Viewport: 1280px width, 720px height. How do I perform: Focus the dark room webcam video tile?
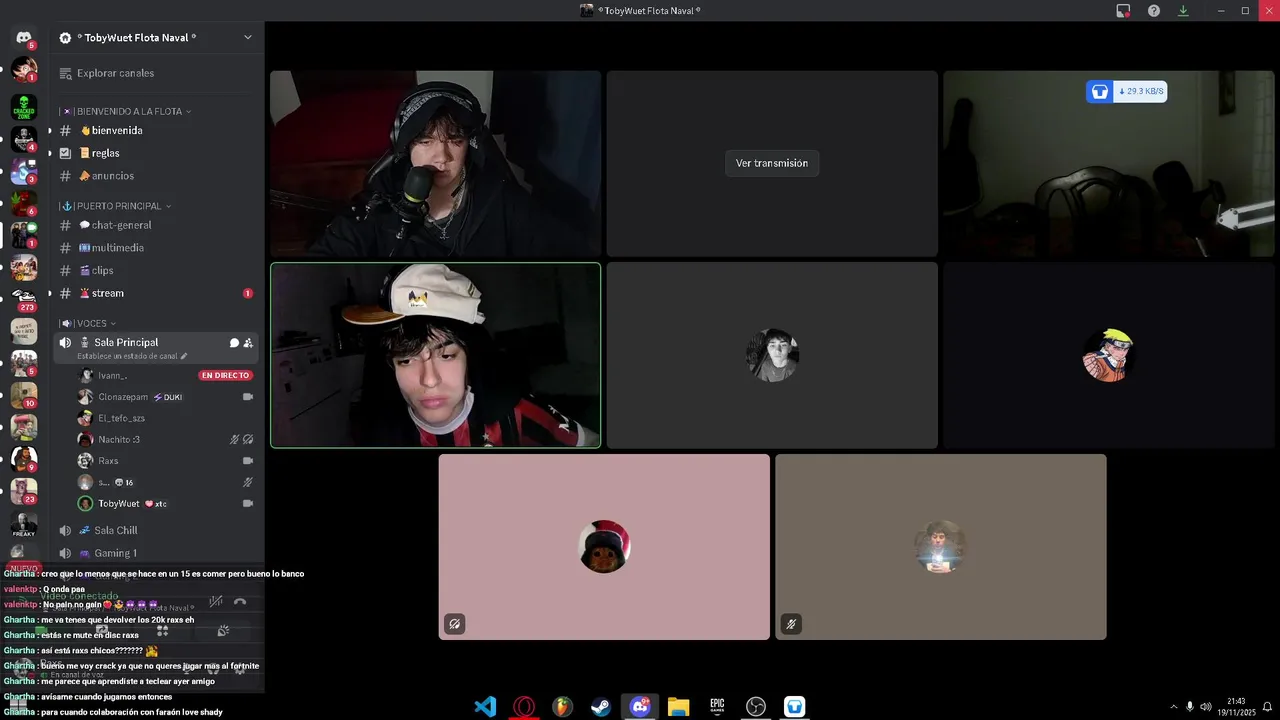tap(1108, 163)
